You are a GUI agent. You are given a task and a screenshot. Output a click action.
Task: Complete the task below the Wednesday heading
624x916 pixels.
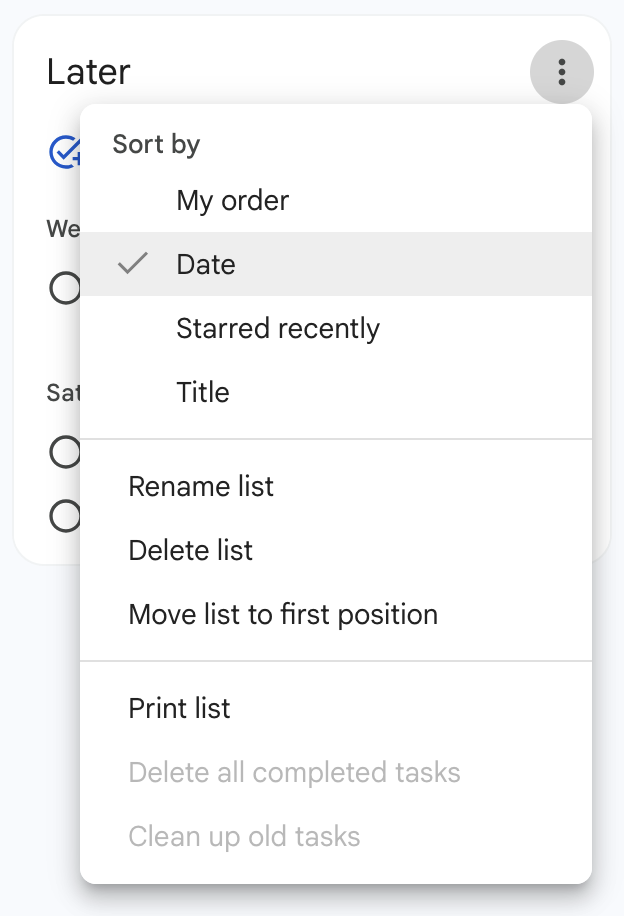65,288
